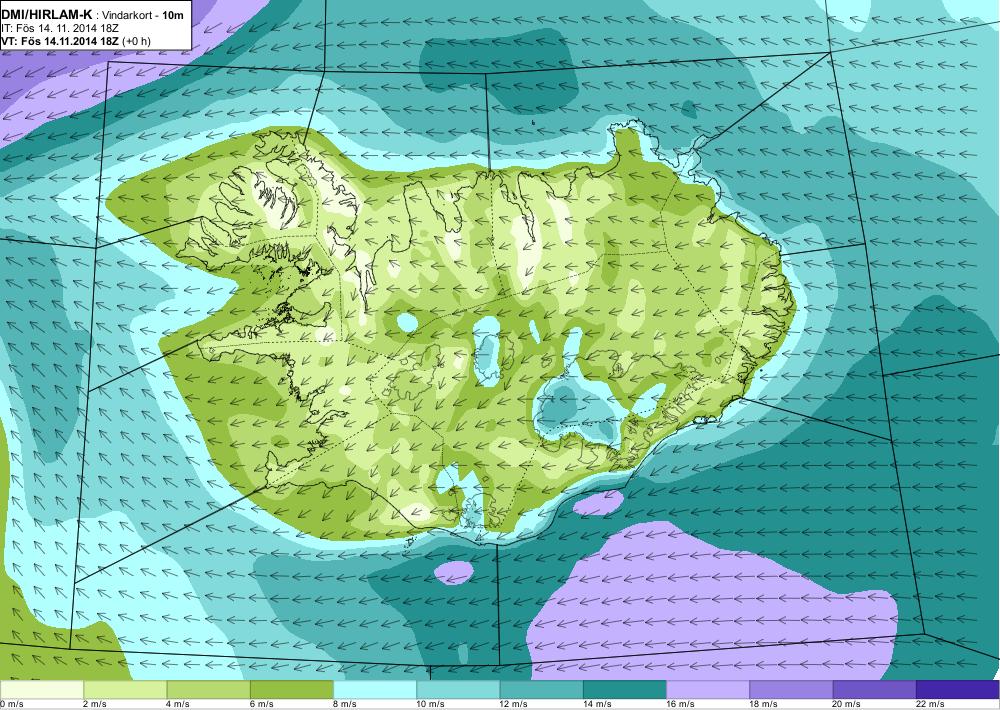Image resolution: width=1000 pixels, height=710 pixels.
Task: Pick the legend swatch starting at 4 m/s
Action: pos(209,689)
